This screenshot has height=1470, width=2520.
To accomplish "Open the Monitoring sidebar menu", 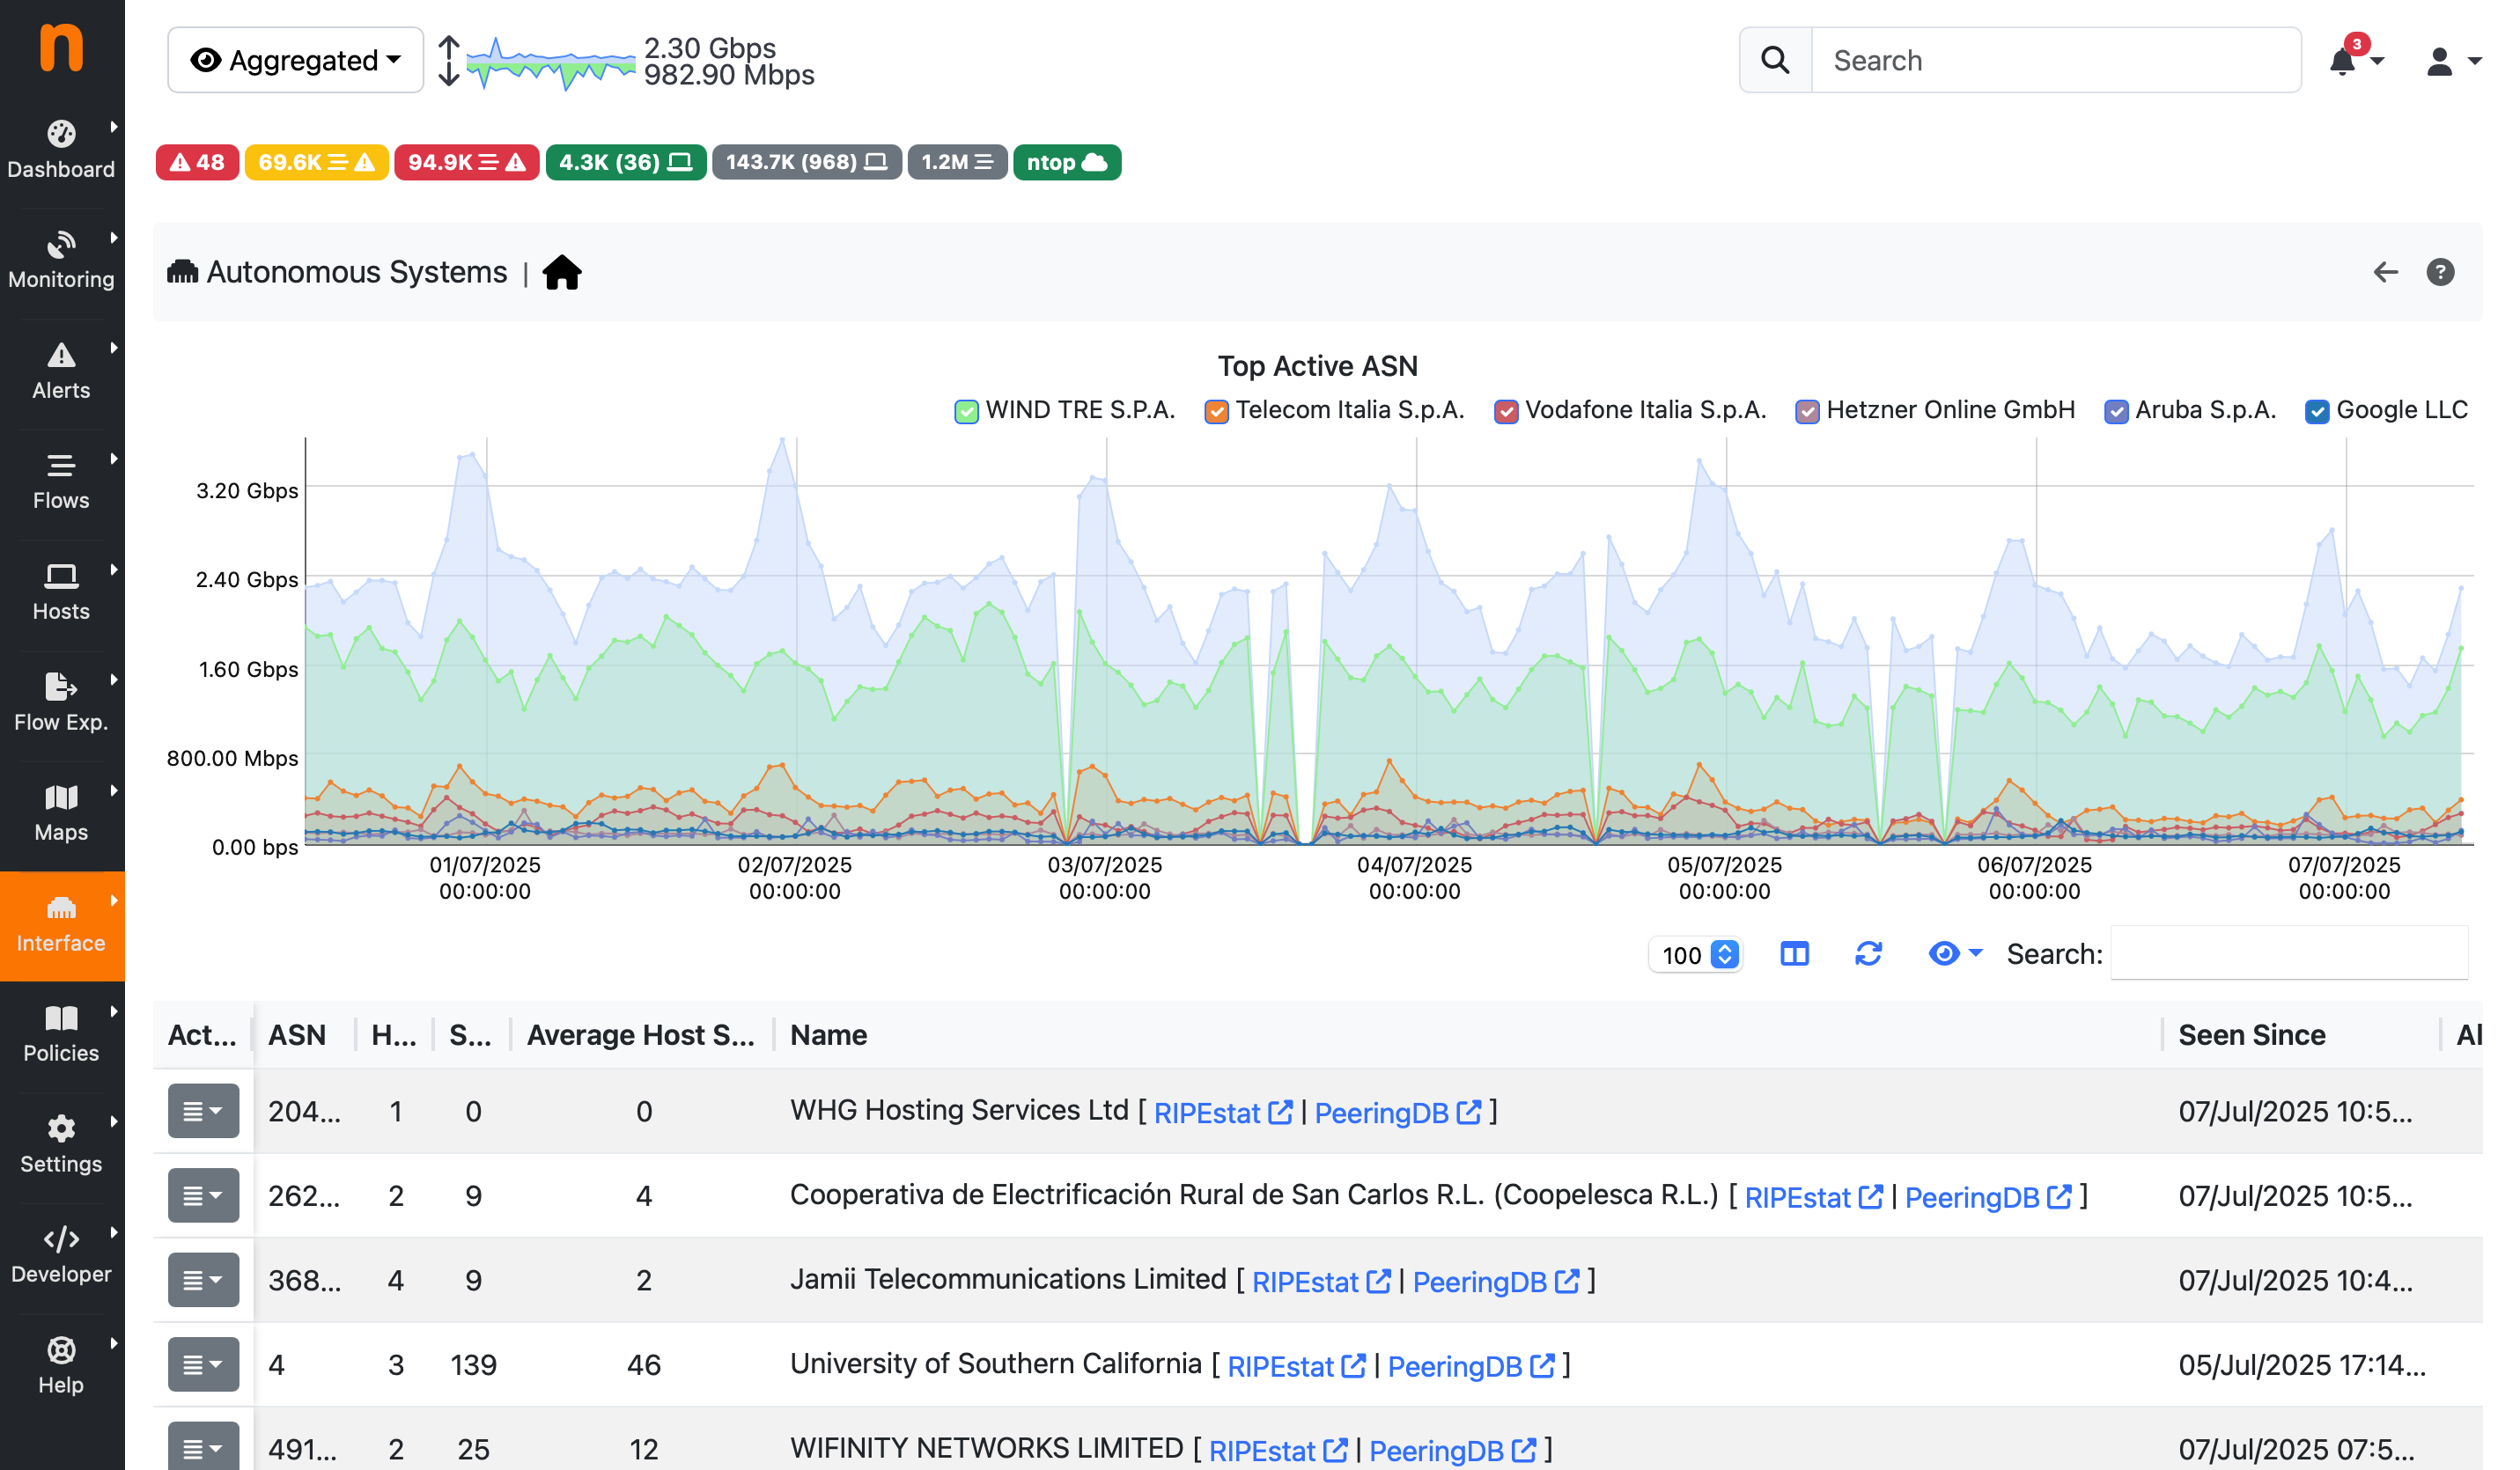I will (x=61, y=260).
